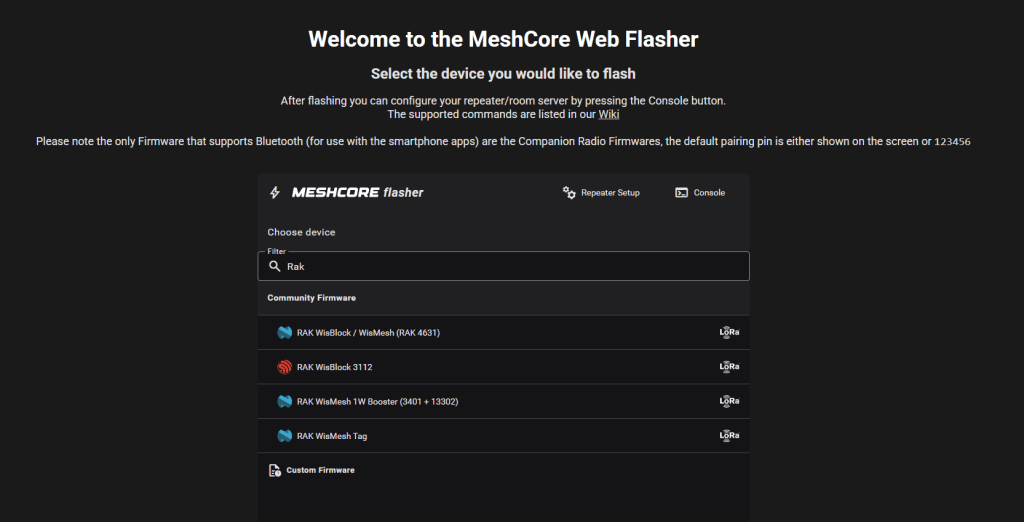Open the Wiki link
Viewport: 1024px width, 522px height.
click(609, 114)
